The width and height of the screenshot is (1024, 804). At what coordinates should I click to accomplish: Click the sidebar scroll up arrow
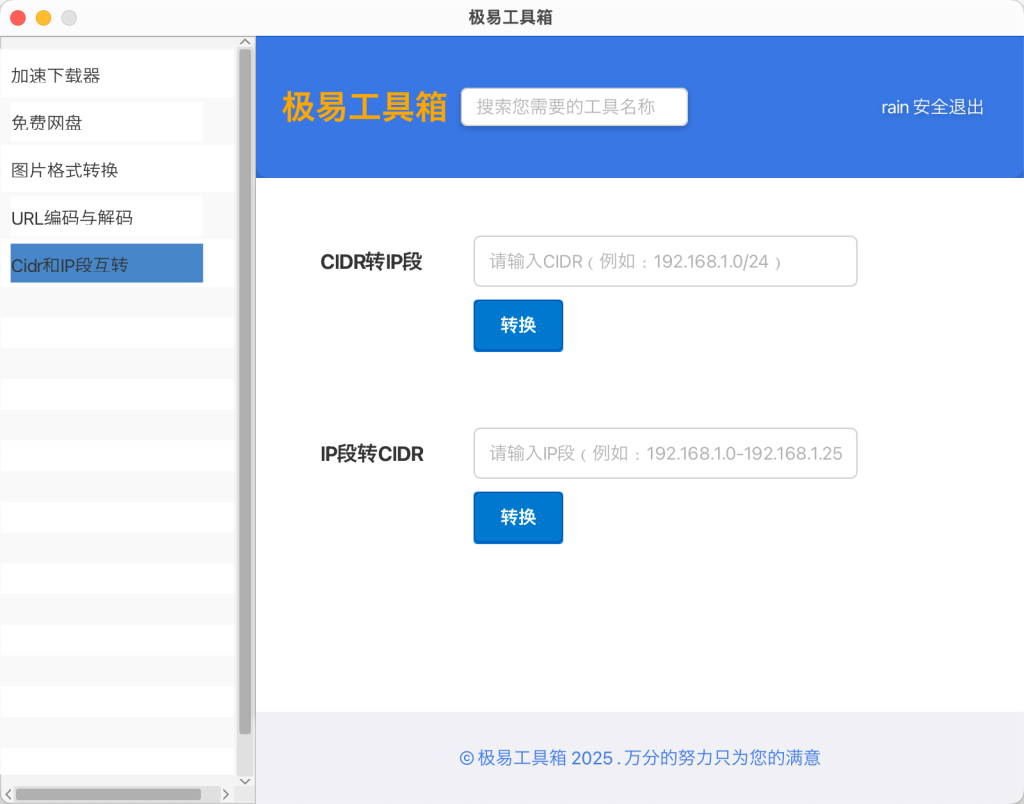tap(245, 42)
